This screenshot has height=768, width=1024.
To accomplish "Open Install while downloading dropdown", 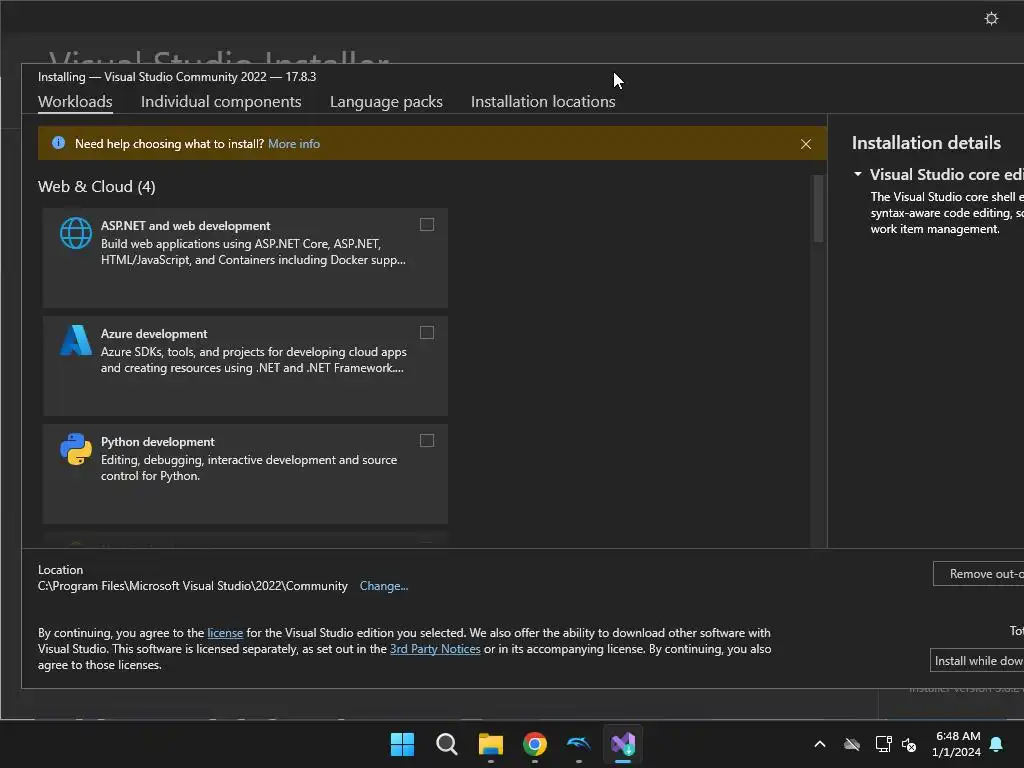I will 977,660.
